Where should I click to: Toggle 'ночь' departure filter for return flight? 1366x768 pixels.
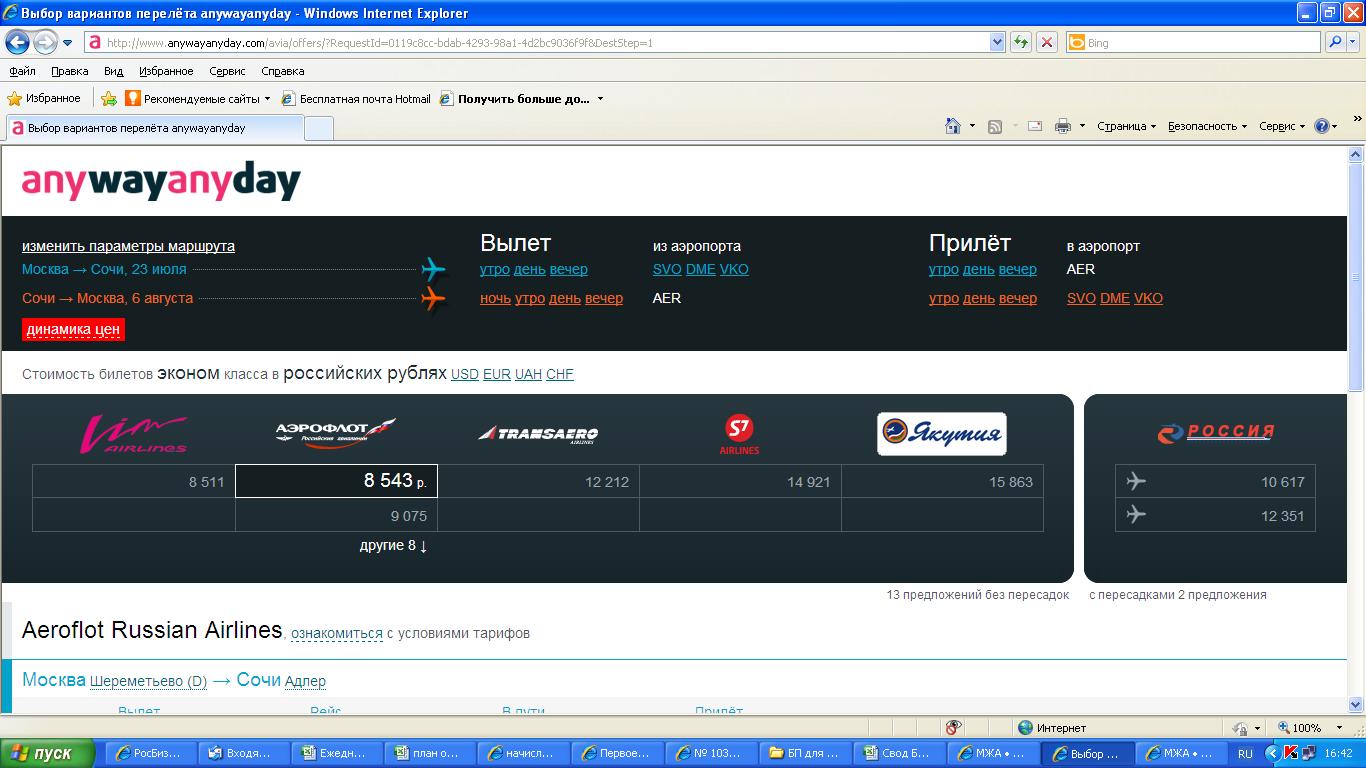(495, 298)
